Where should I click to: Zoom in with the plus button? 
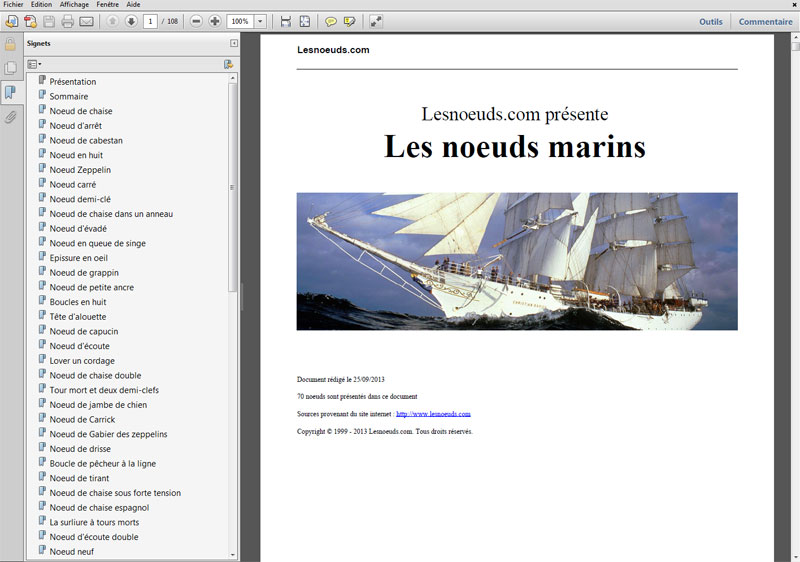[x=215, y=21]
